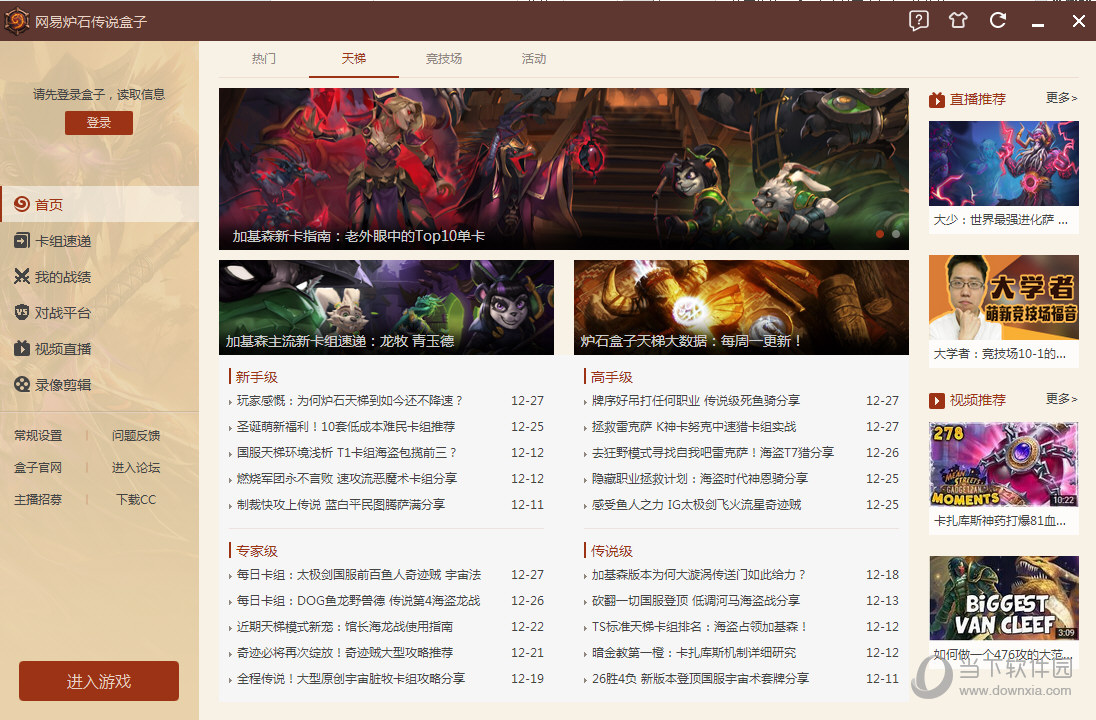
Task: Open the 常规设置 link
Action: pyautogui.click(x=38, y=436)
